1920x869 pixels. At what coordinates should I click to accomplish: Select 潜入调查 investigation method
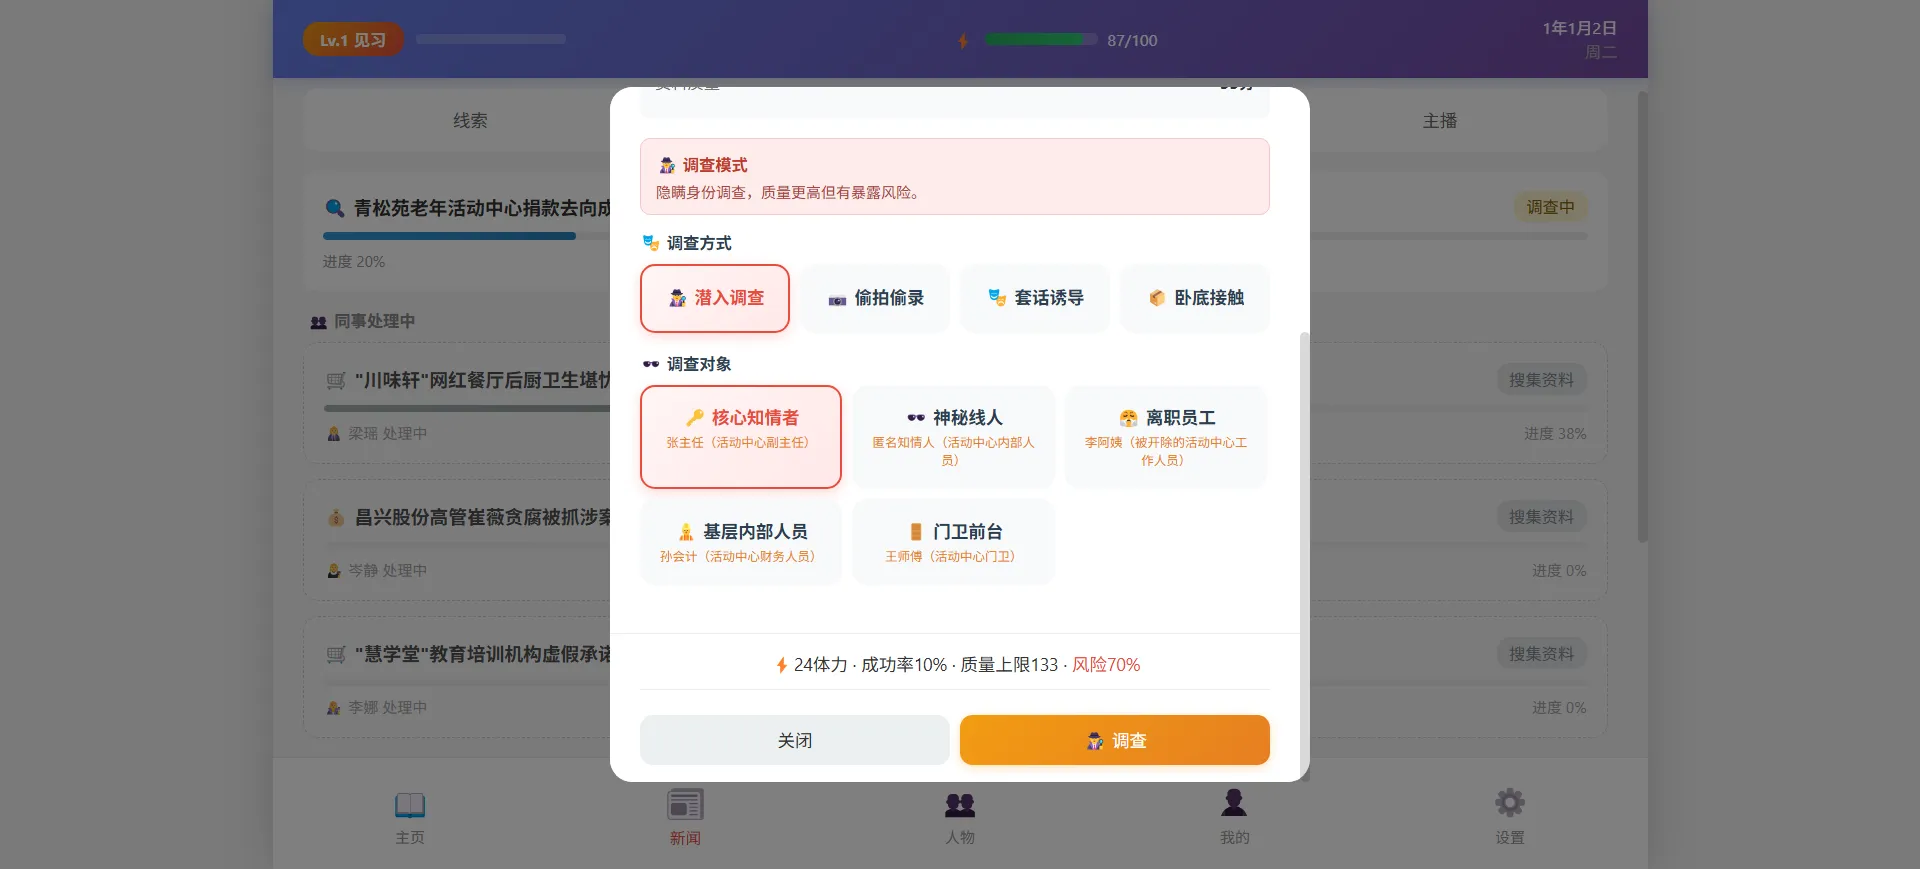coord(715,298)
